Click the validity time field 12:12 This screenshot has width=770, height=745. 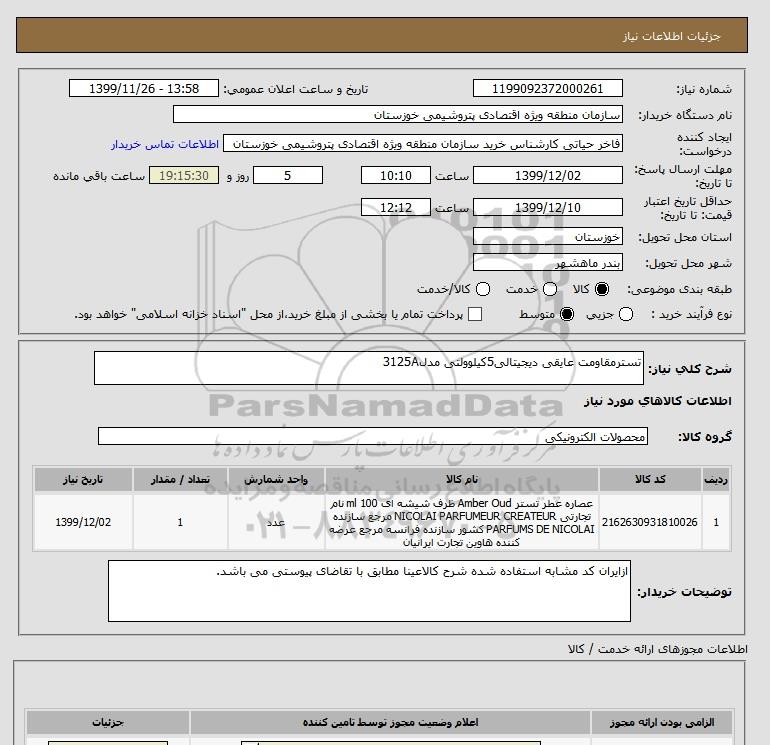[396, 207]
